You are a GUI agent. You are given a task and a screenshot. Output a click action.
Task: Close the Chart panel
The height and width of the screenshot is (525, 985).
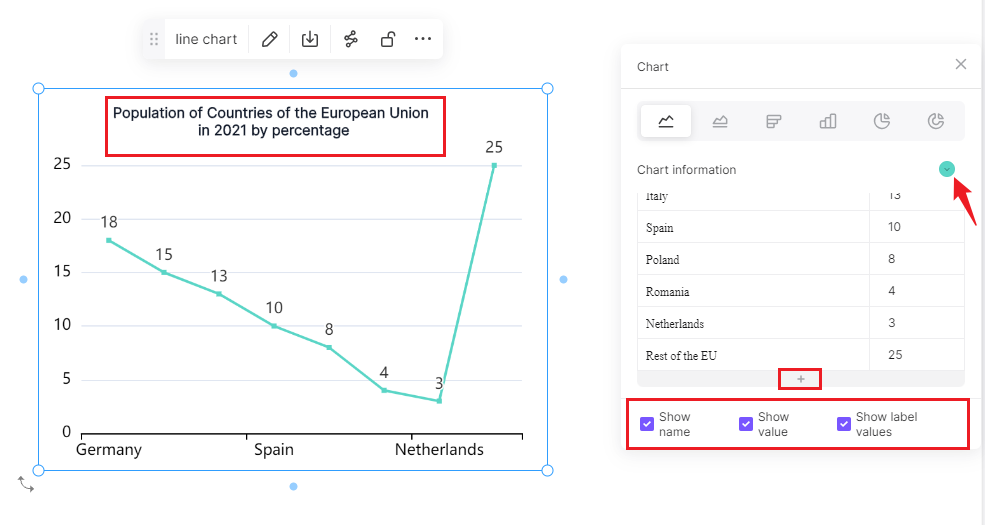click(x=961, y=64)
